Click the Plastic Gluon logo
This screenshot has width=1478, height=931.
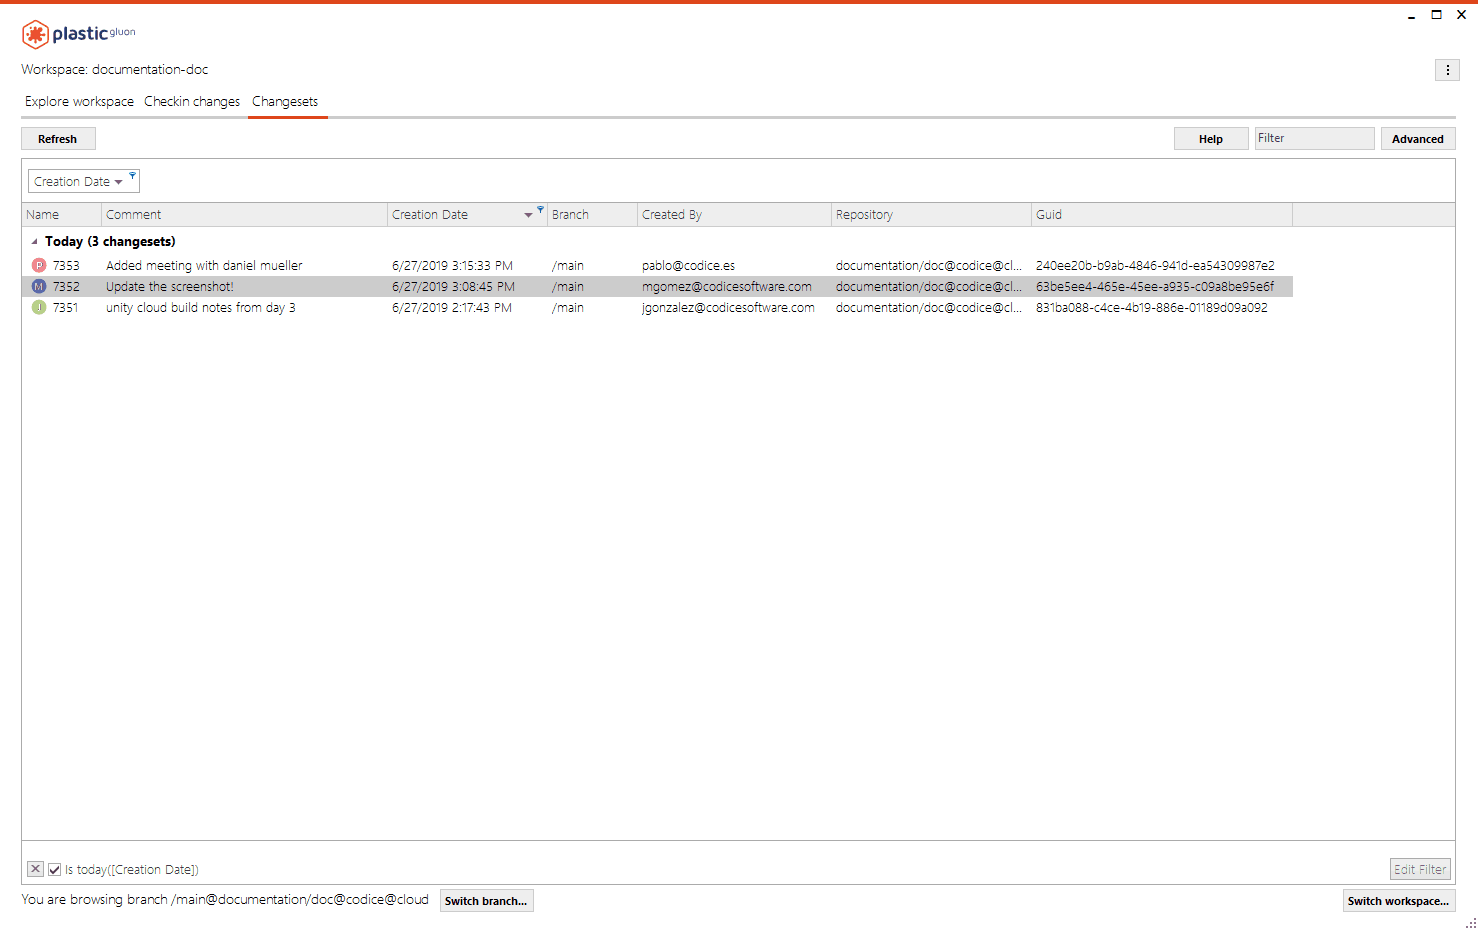pos(35,33)
